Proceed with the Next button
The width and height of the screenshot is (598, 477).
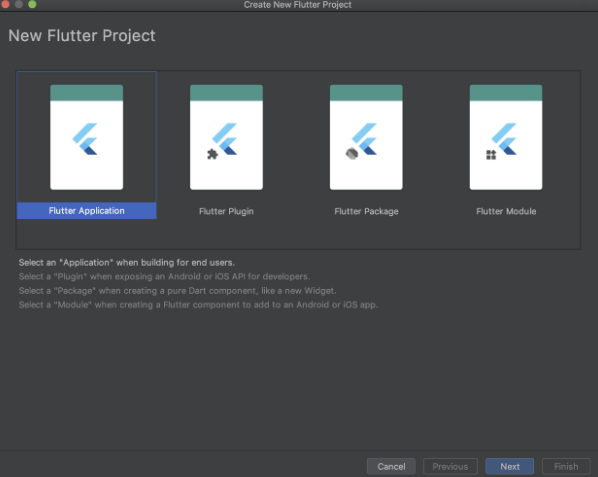tap(510, 466)
